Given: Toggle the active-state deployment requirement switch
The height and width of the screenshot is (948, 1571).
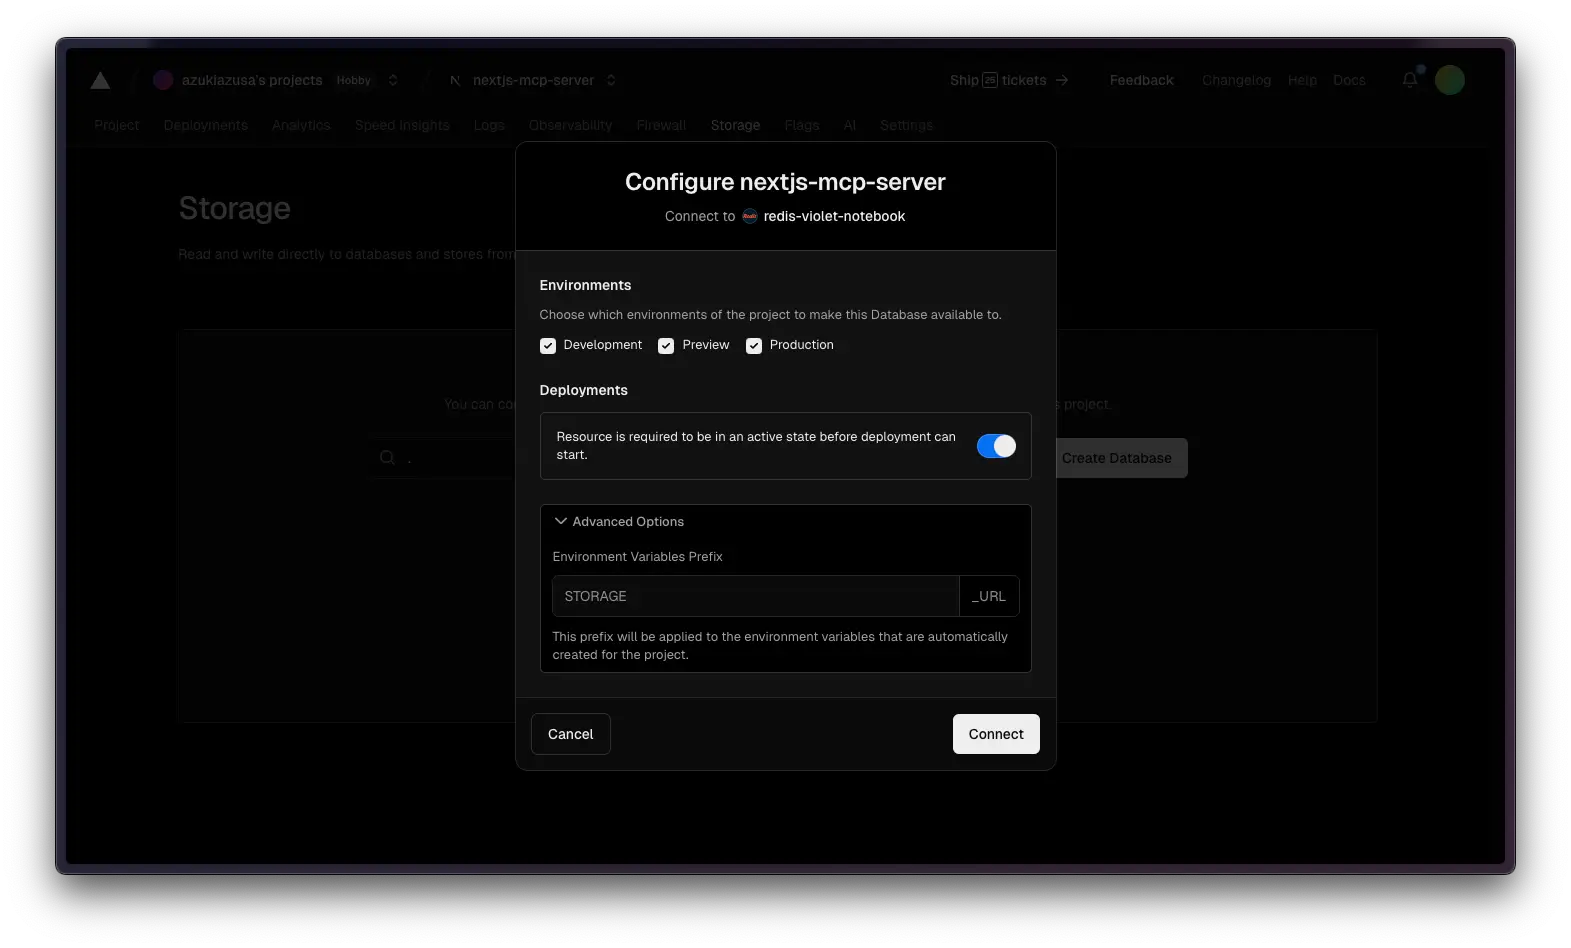Looking at the screenshot, I should click(996, 446).
